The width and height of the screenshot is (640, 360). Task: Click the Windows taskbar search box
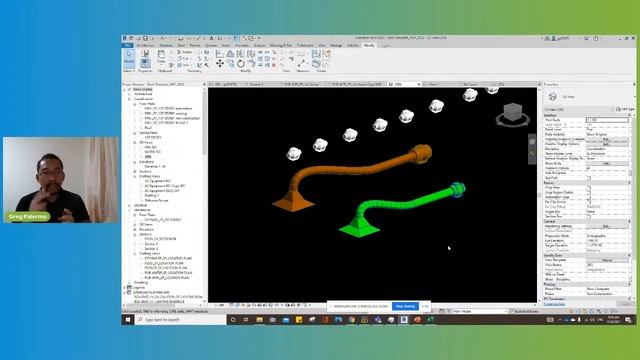[180, 320]
